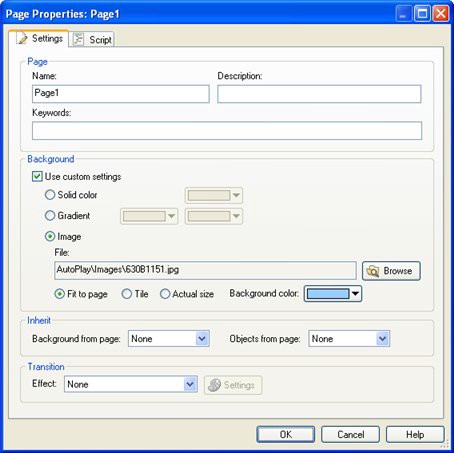Click the palette icon beside transition Settings

point(214,385)
